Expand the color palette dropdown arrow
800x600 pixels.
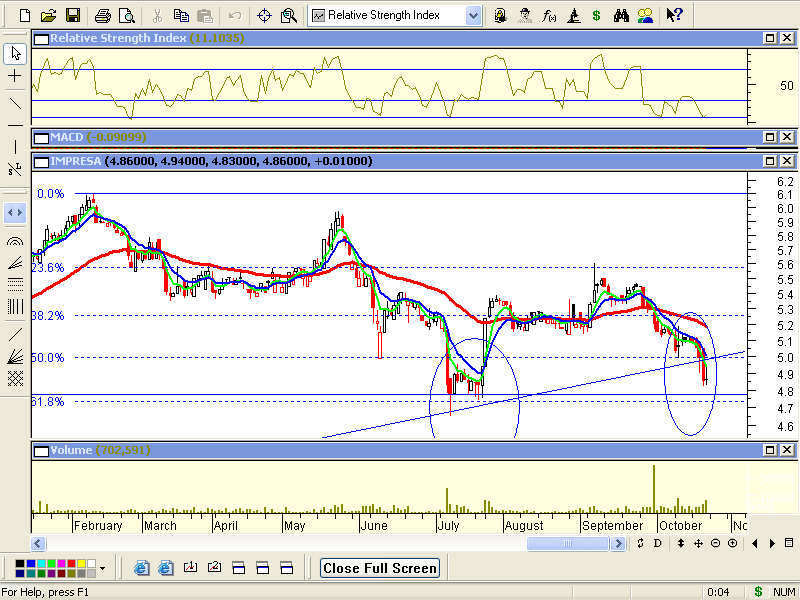pyautogui.click(x=103, y=568)
